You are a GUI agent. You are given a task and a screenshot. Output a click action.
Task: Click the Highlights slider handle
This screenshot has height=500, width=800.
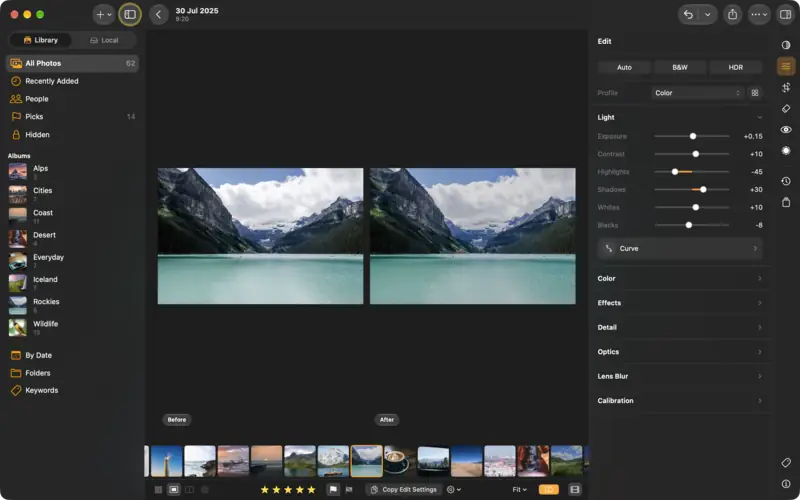coord(674,172)
